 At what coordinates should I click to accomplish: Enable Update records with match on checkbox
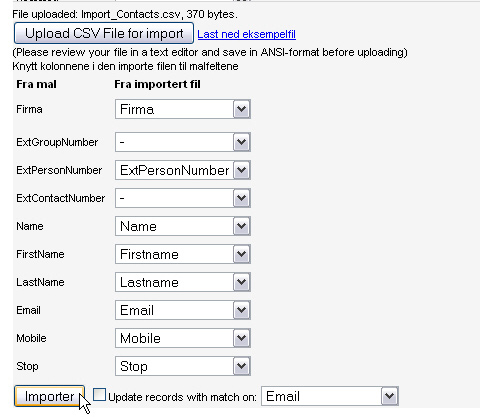pyautogui.click(x=99, y=395)
